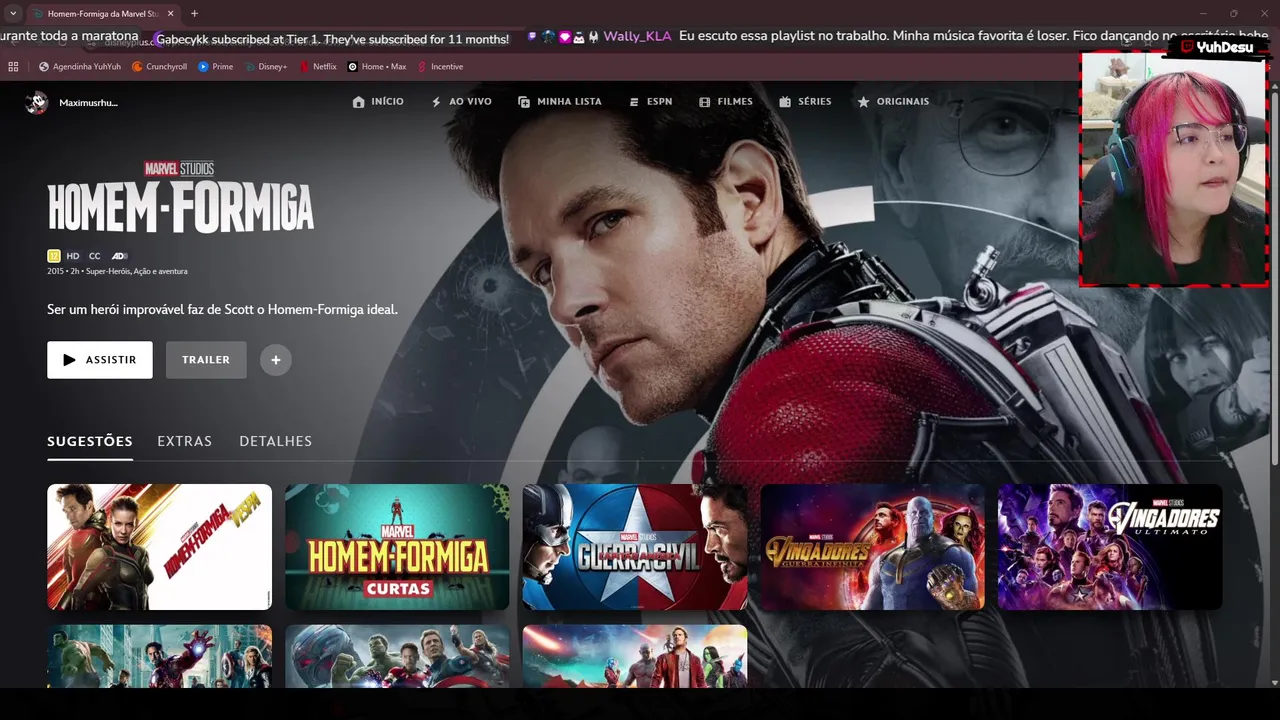
Task: Open Capitão América Guerra Civil thumbnail
Action: coord(635,547)
